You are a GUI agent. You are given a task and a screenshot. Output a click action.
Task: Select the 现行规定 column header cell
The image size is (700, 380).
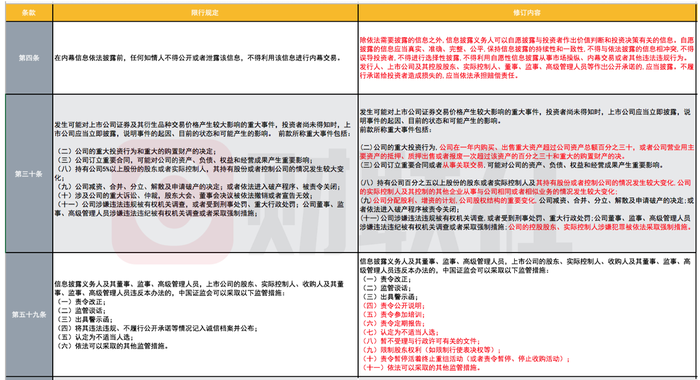click(x=205, y=13)
